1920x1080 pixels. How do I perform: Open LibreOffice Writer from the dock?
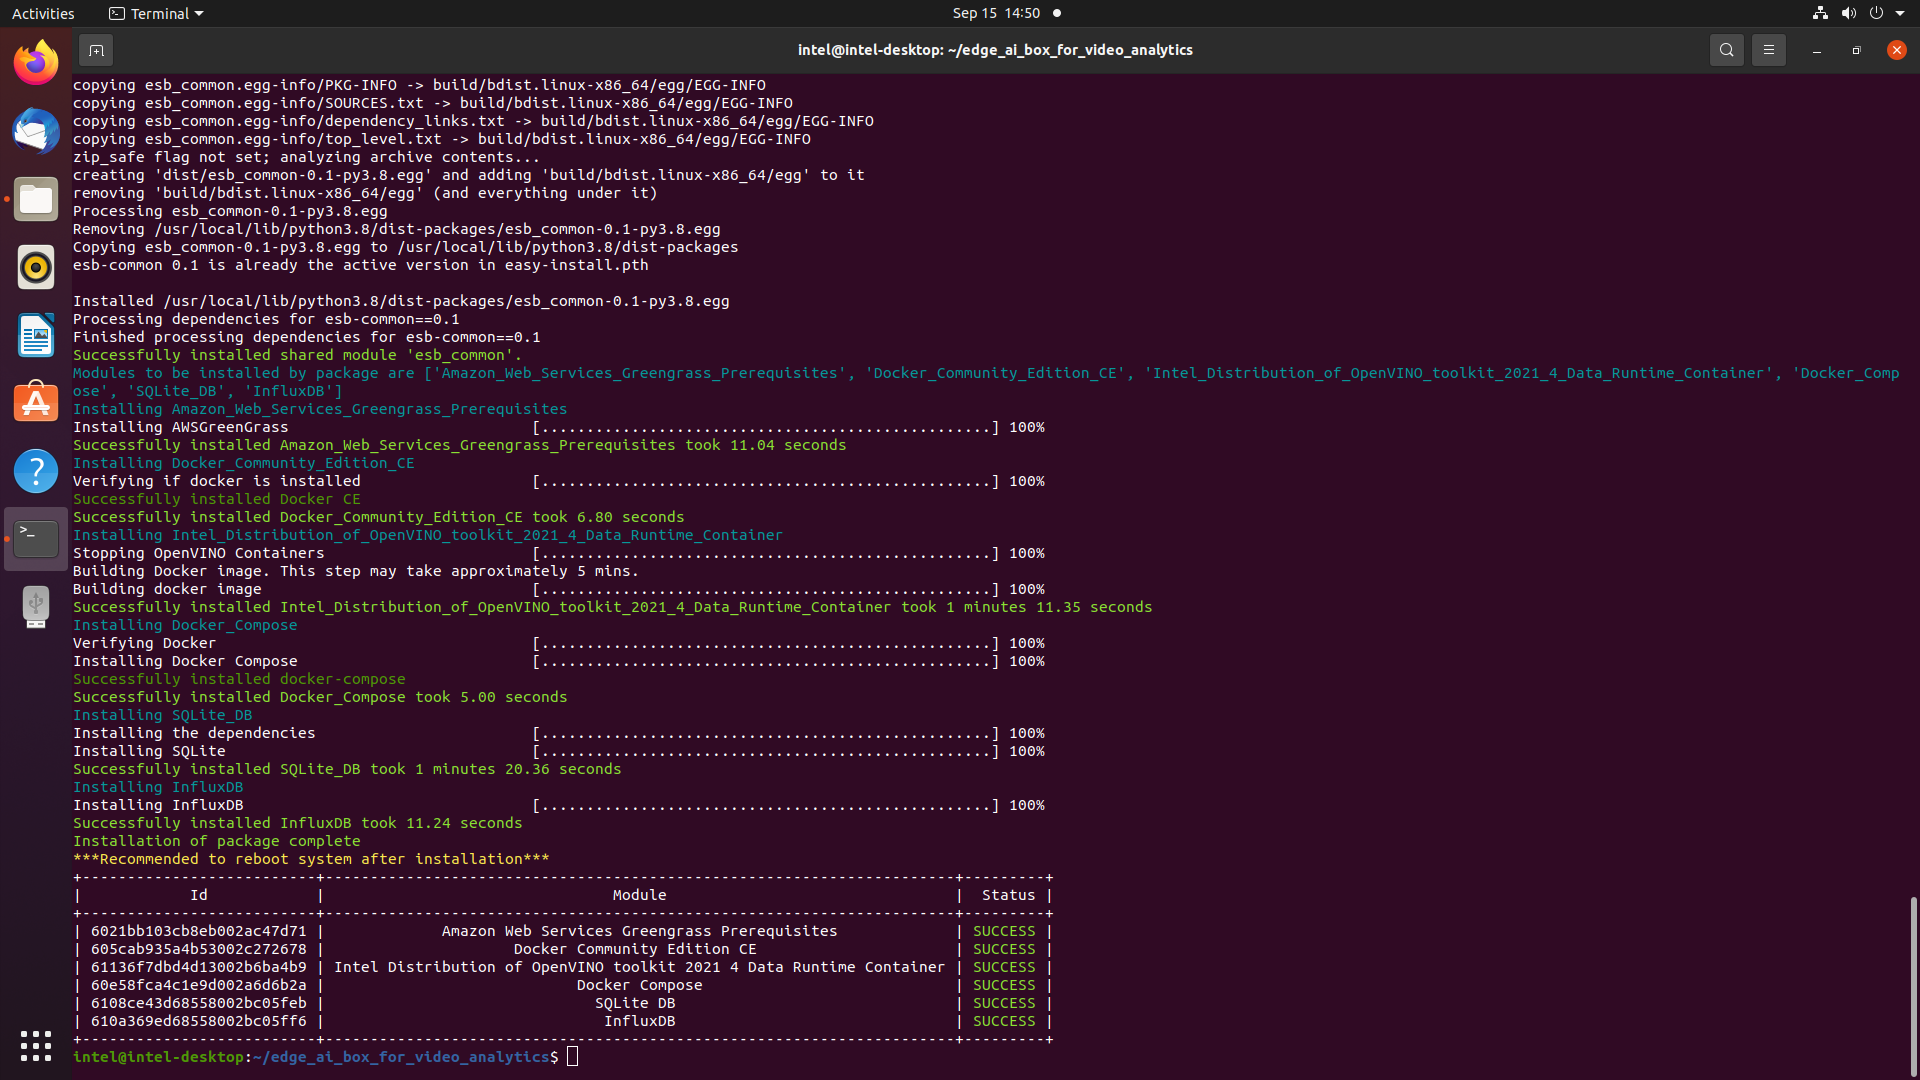coord(36,336)
